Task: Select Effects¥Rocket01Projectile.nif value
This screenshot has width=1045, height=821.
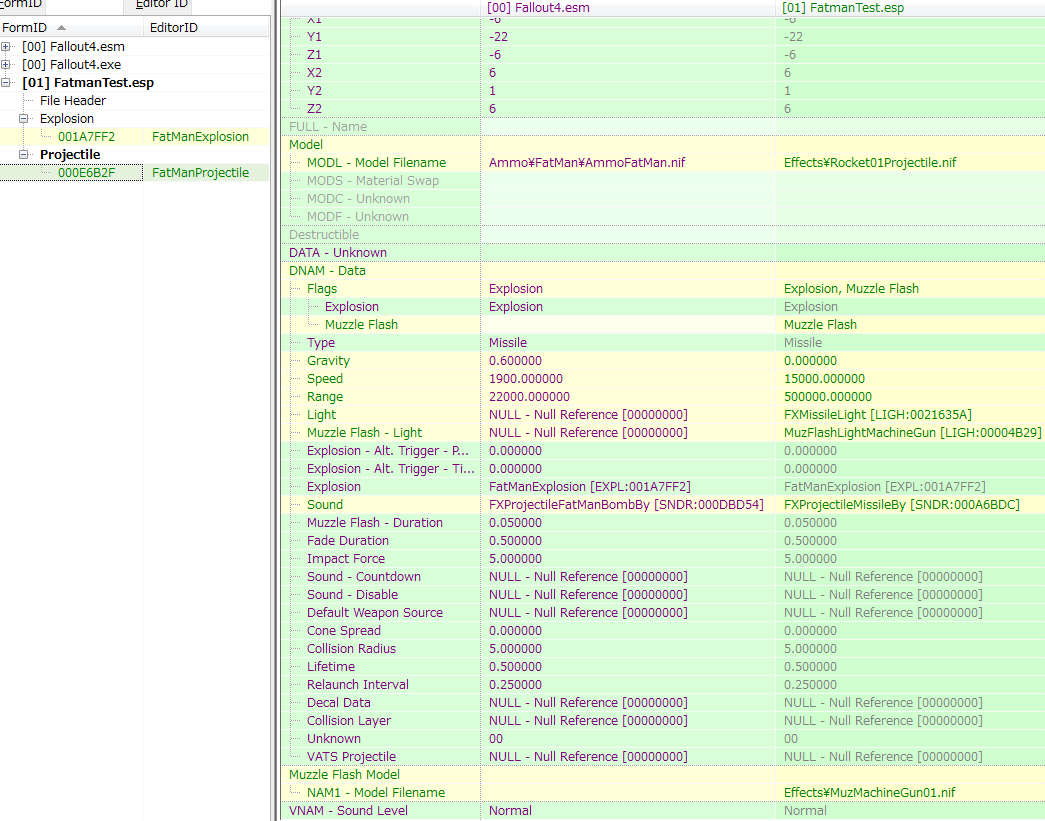Action: (x=870, y=163)
